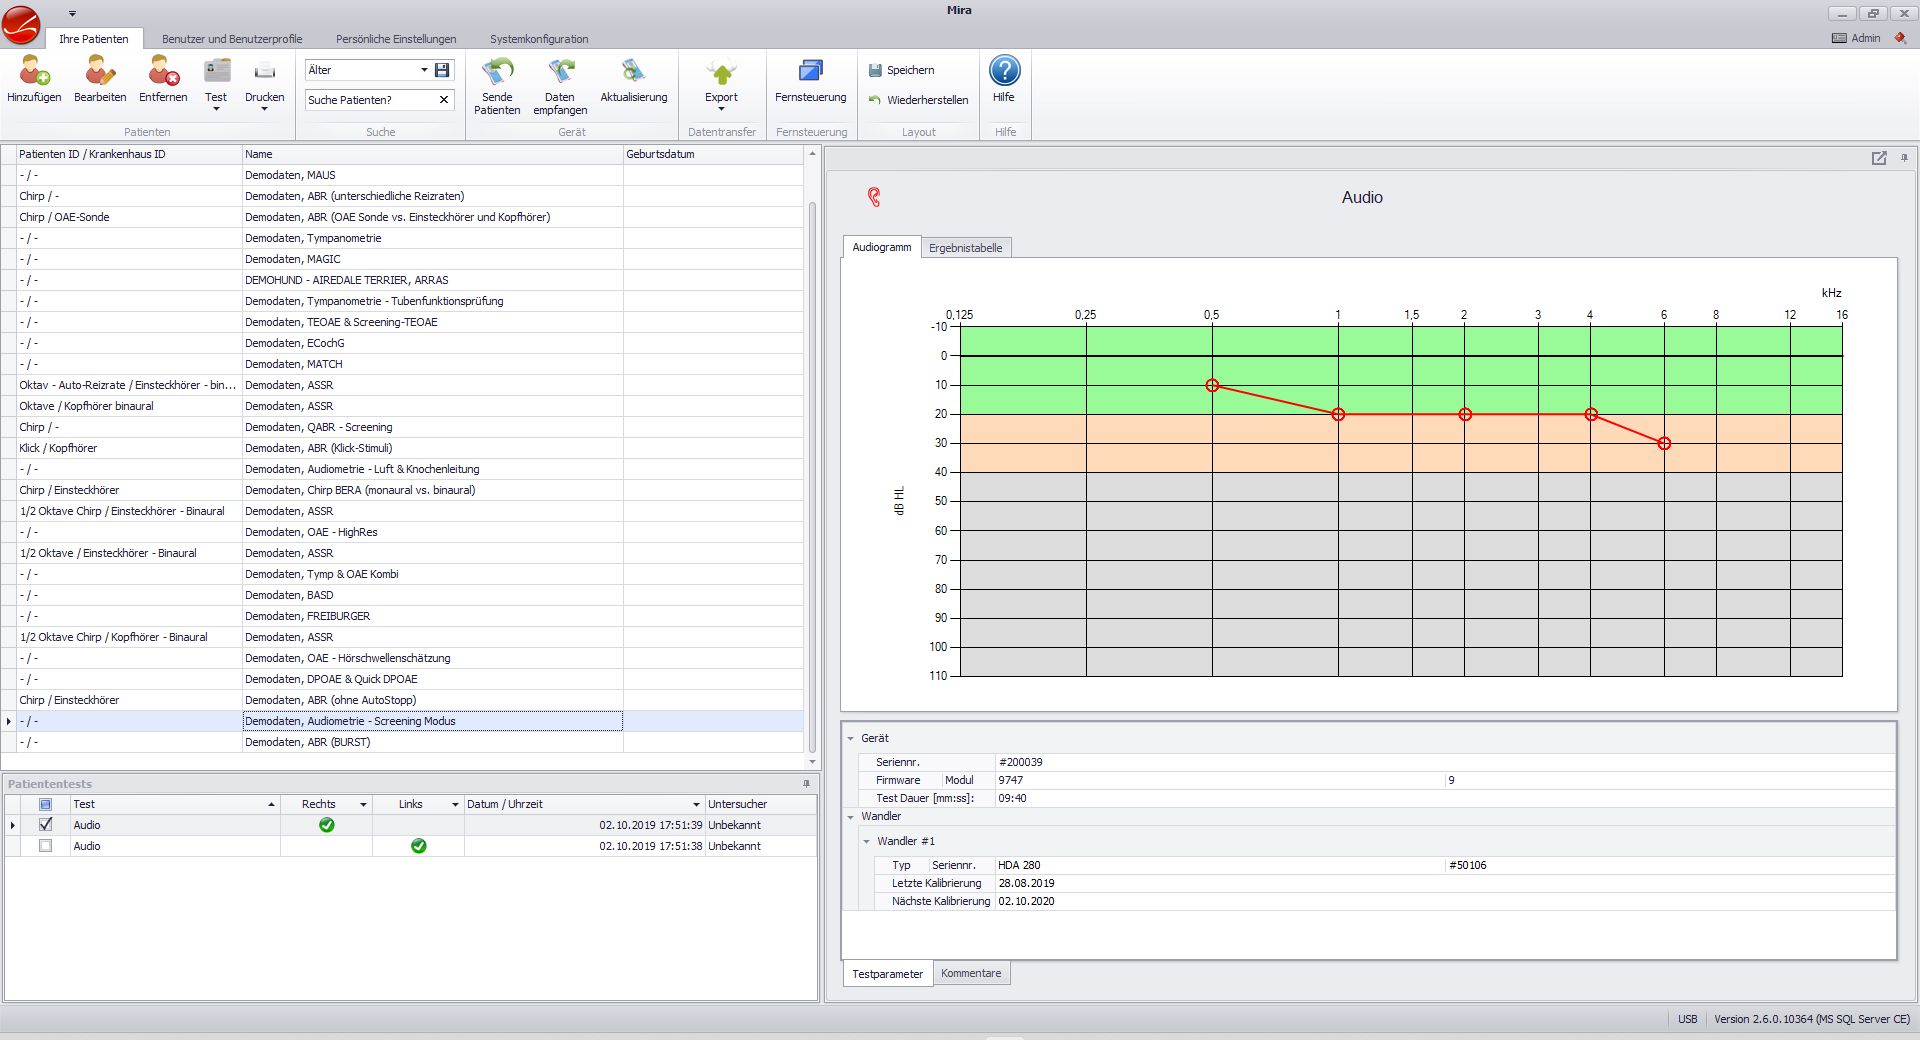The width and height of the screenshot is (1920, 1040).
Task: Switch to the Ergebnistabelle tab
Action: click(x=965, y=248)
